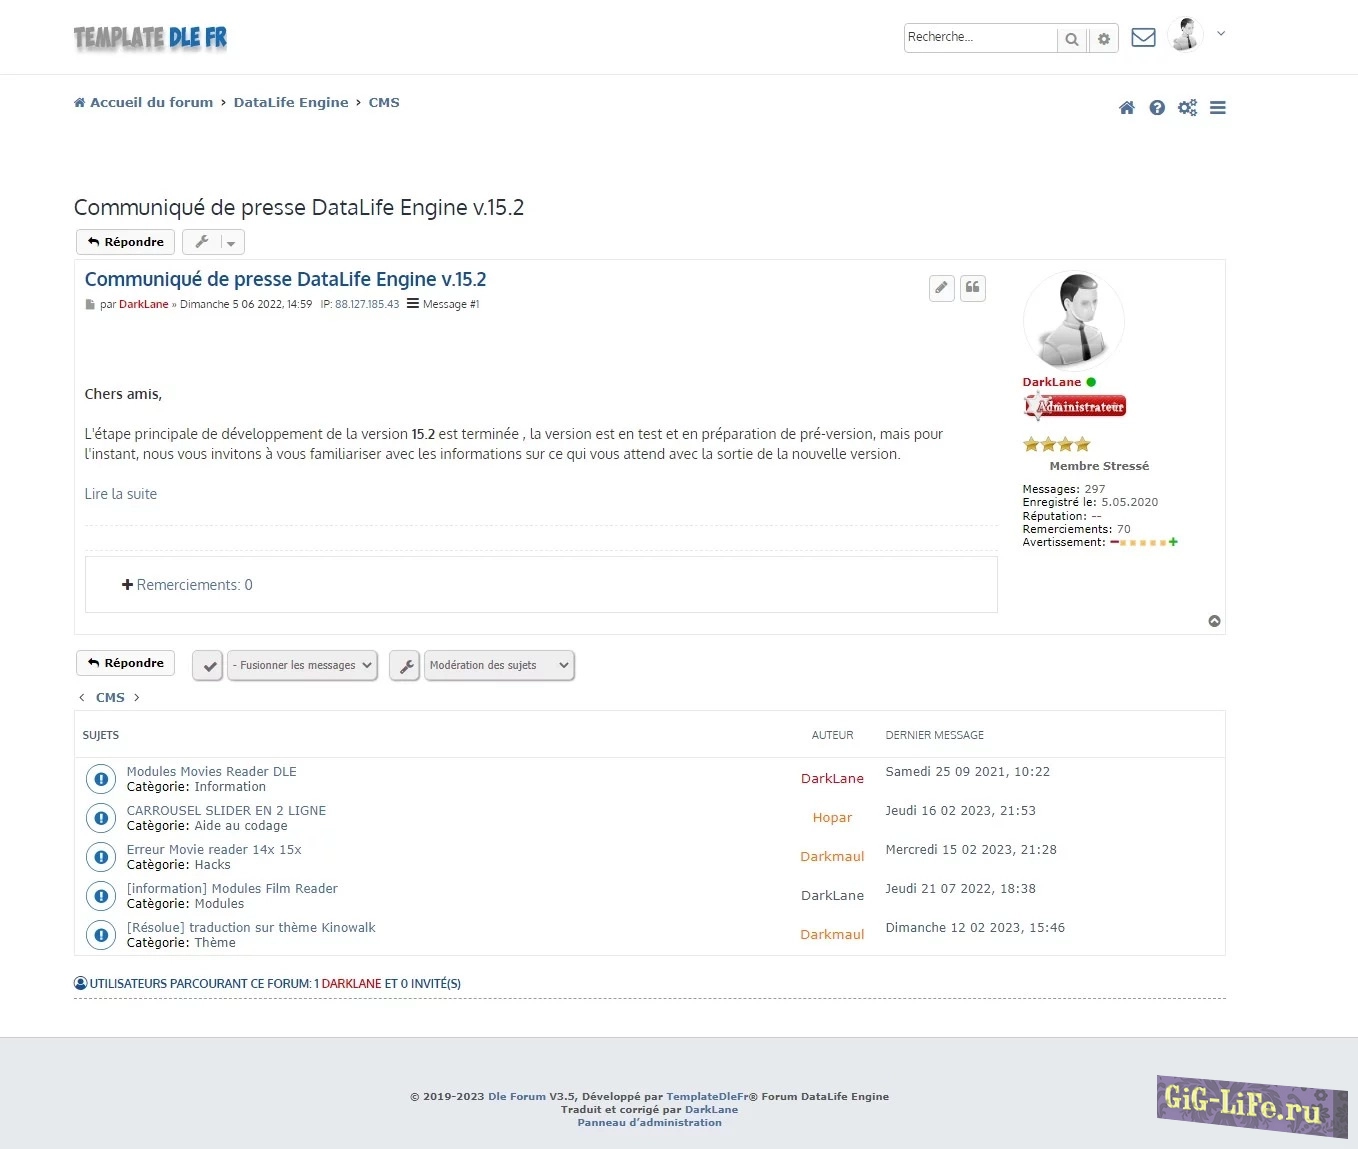Quote the post with quote icon
The width and height of the screenshot is (1358, 1149).
pos(973,288)
